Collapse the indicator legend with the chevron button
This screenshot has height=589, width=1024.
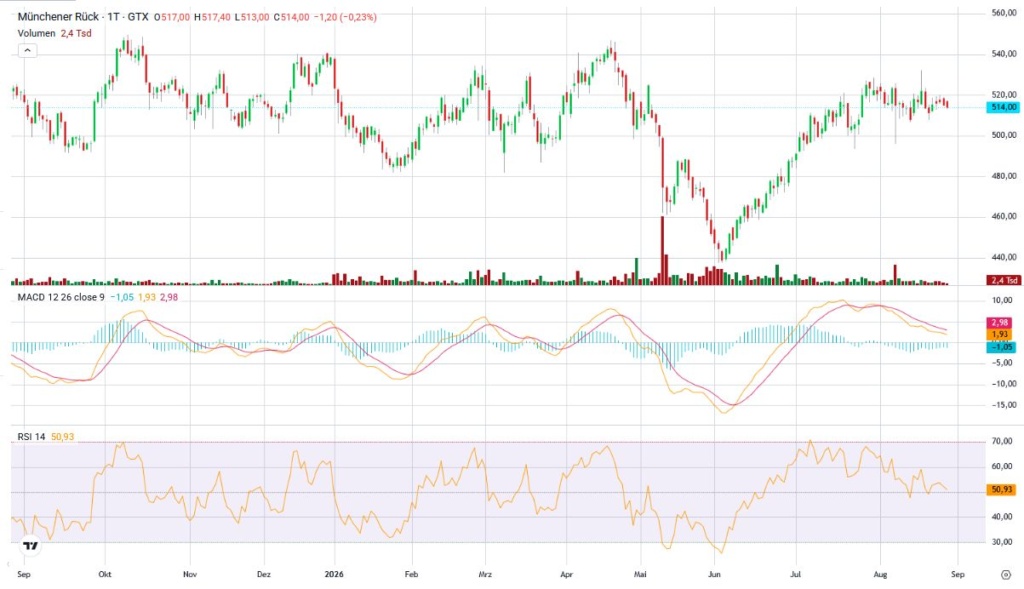click(27, 50)
